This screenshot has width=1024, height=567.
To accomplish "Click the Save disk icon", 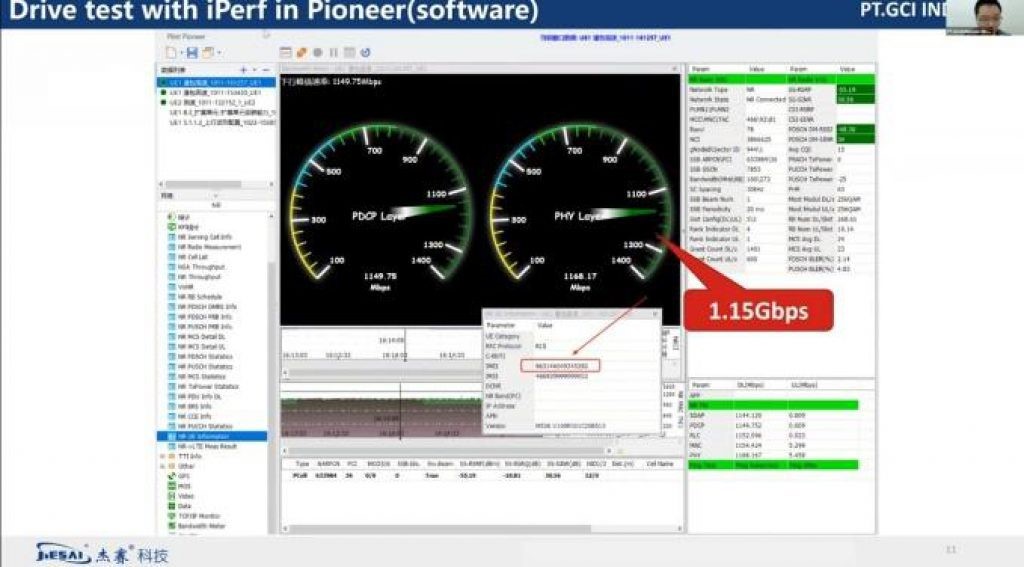I will click(193, 52).
